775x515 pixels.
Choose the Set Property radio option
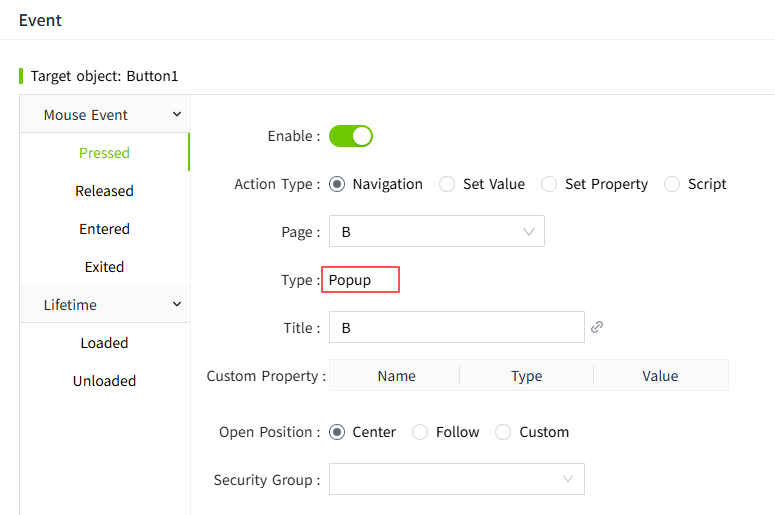point(549,184)
